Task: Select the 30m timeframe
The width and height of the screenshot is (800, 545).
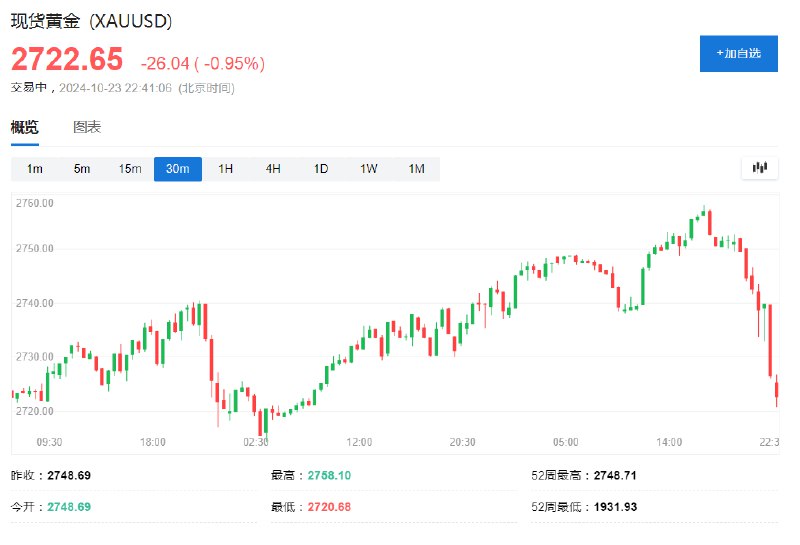Action: (178, 169)
